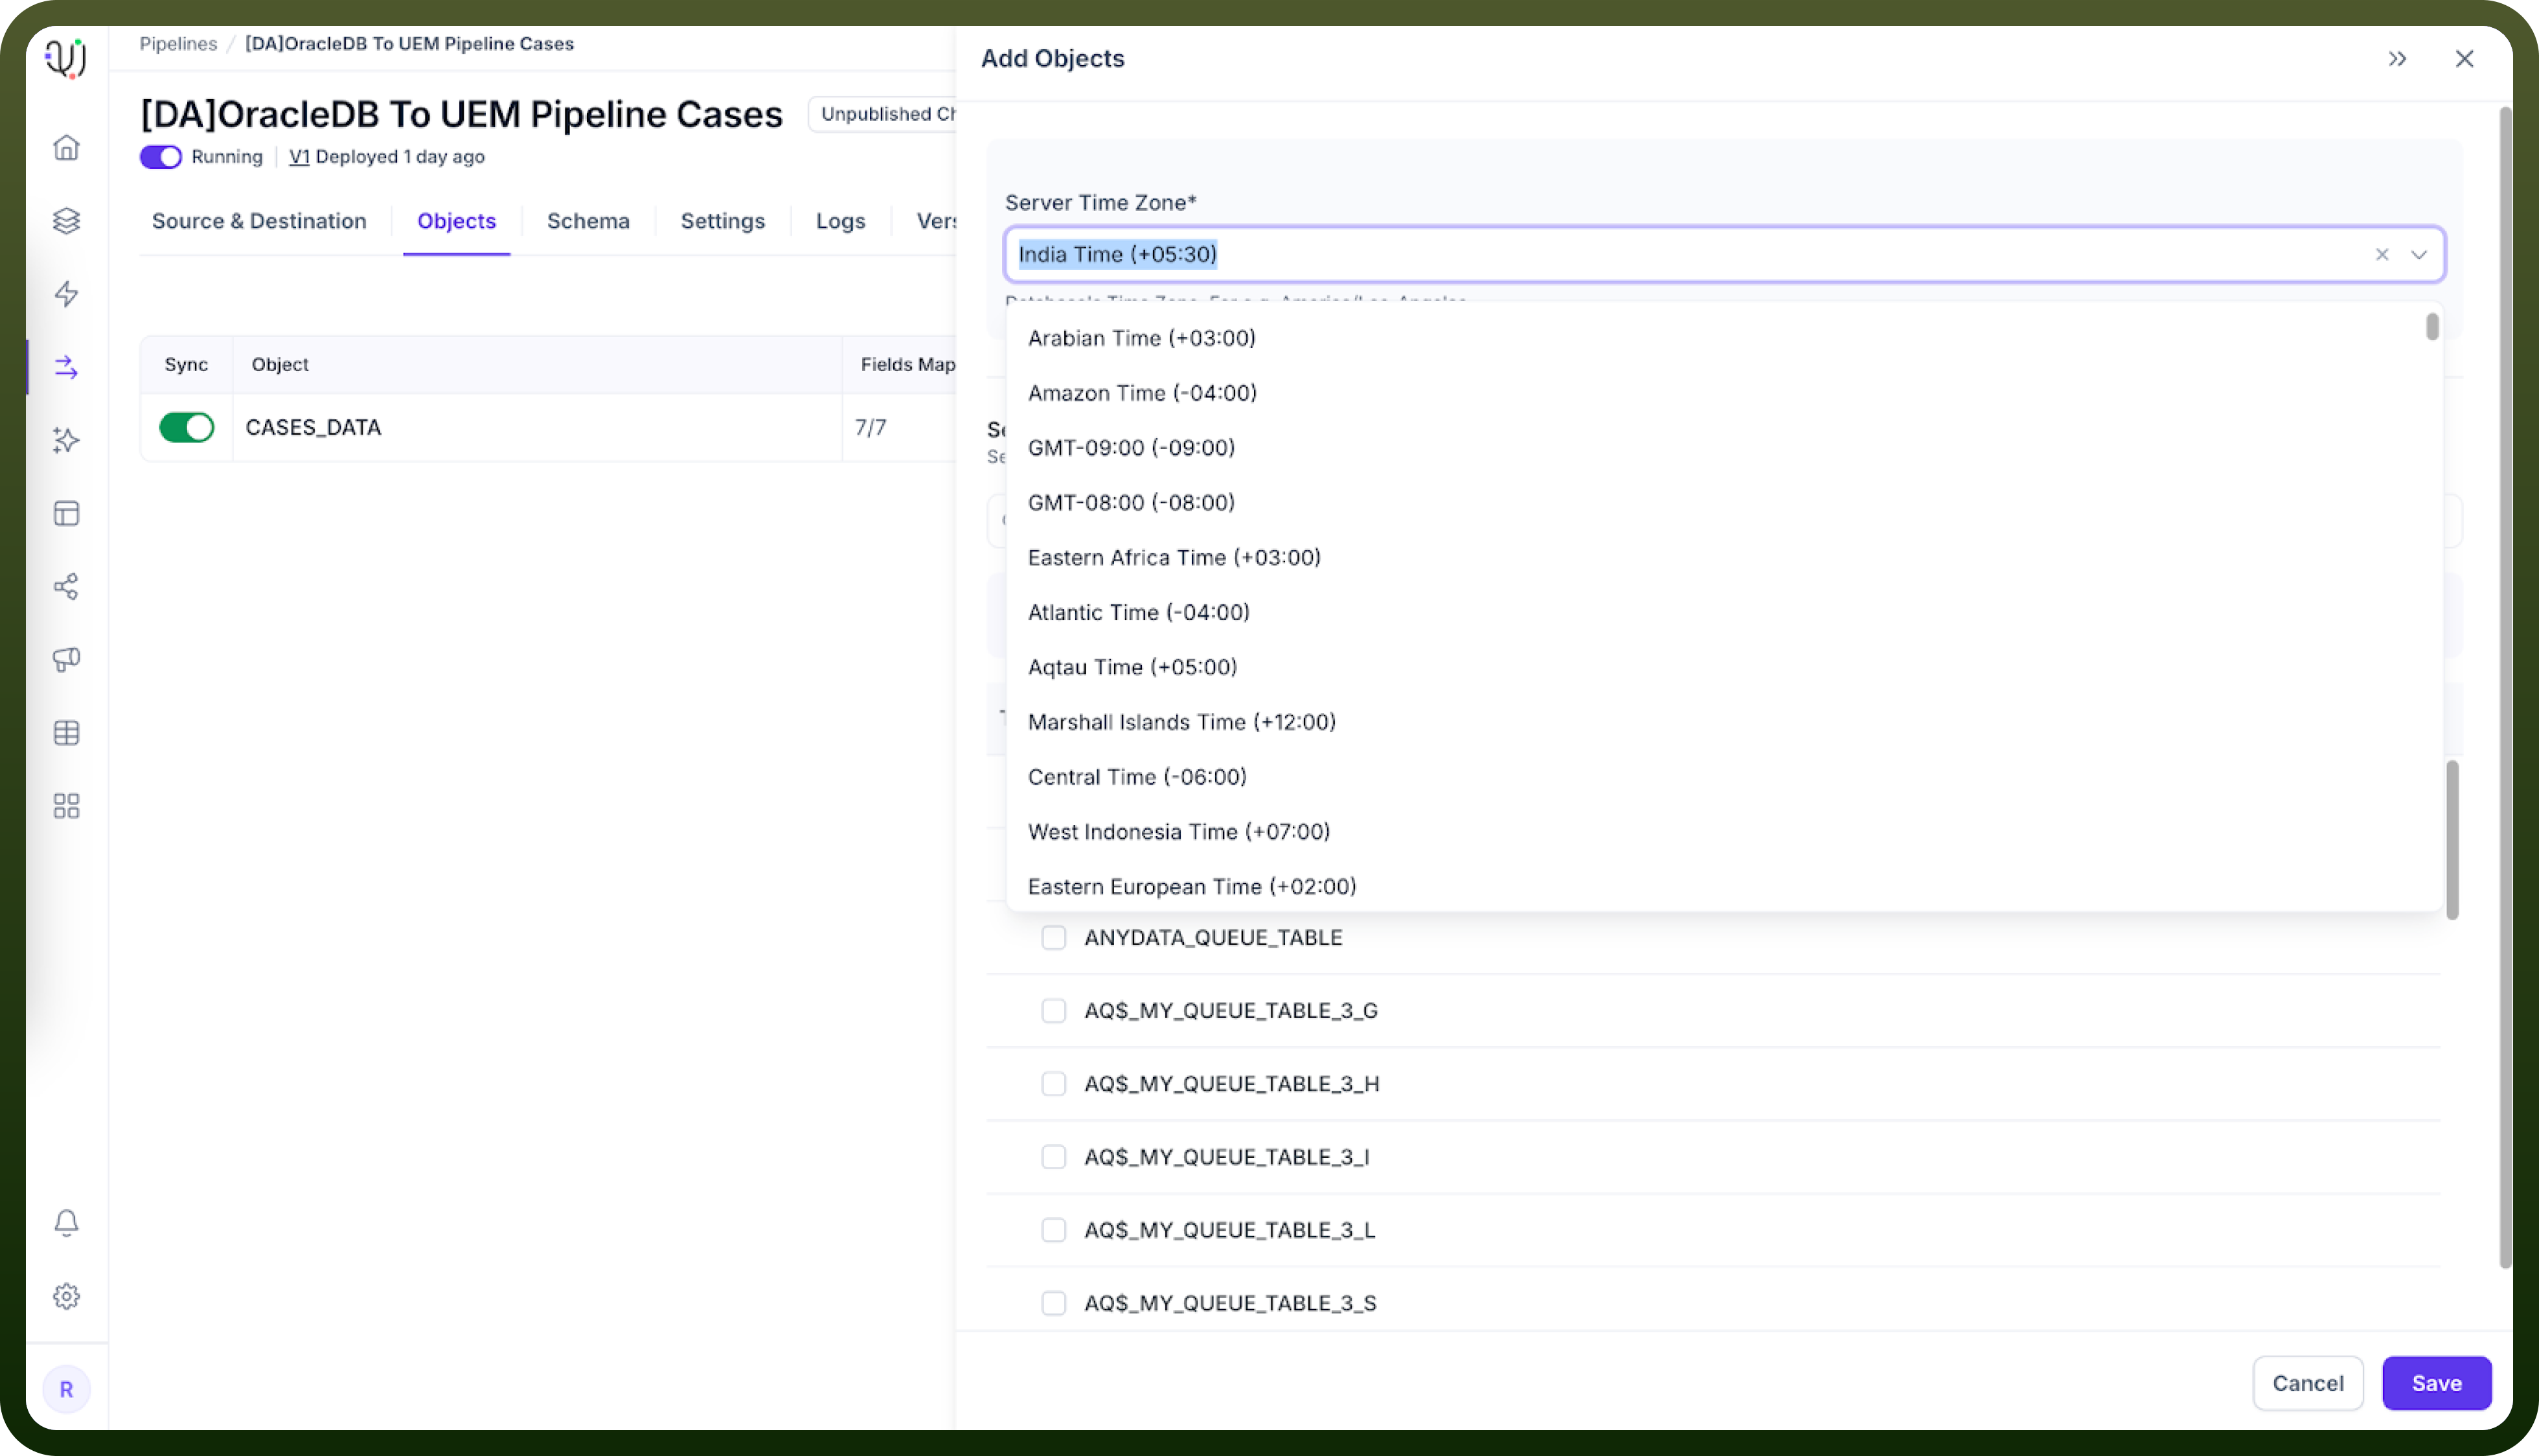Open the Schema tab
Viewport: 2539px width, 1456px height.
pyautogui.click(x=588, y=221)
